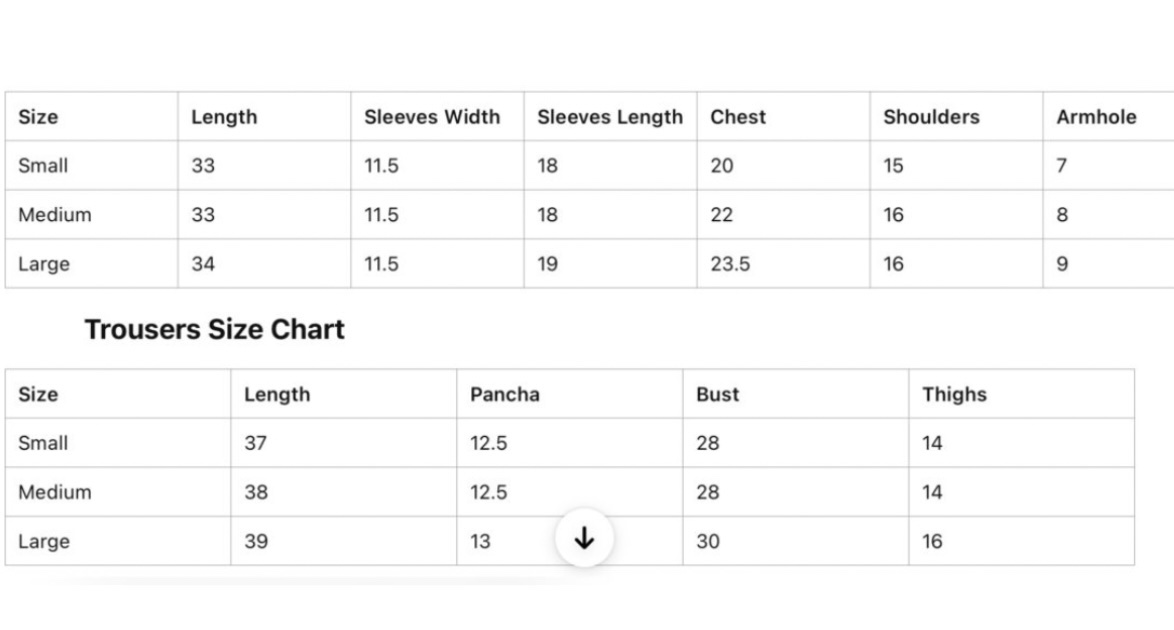Select the Sleeves Width column header
The width and height of the screenshot is (1174, 630).
click(x=432, y=117)
